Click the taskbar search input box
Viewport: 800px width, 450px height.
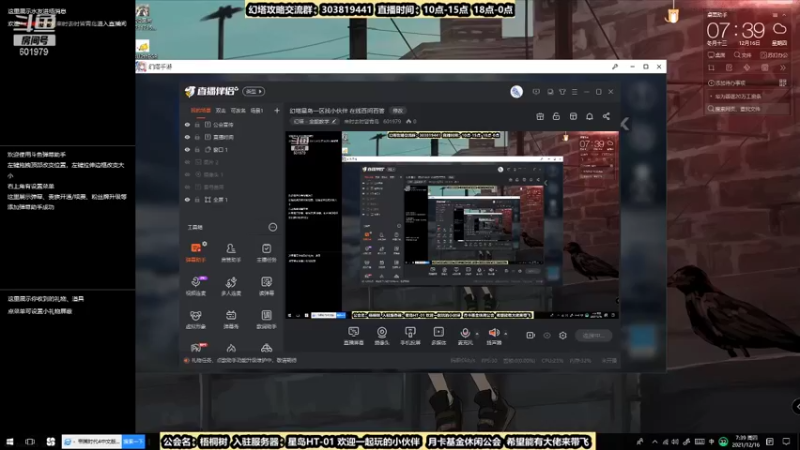93,442
